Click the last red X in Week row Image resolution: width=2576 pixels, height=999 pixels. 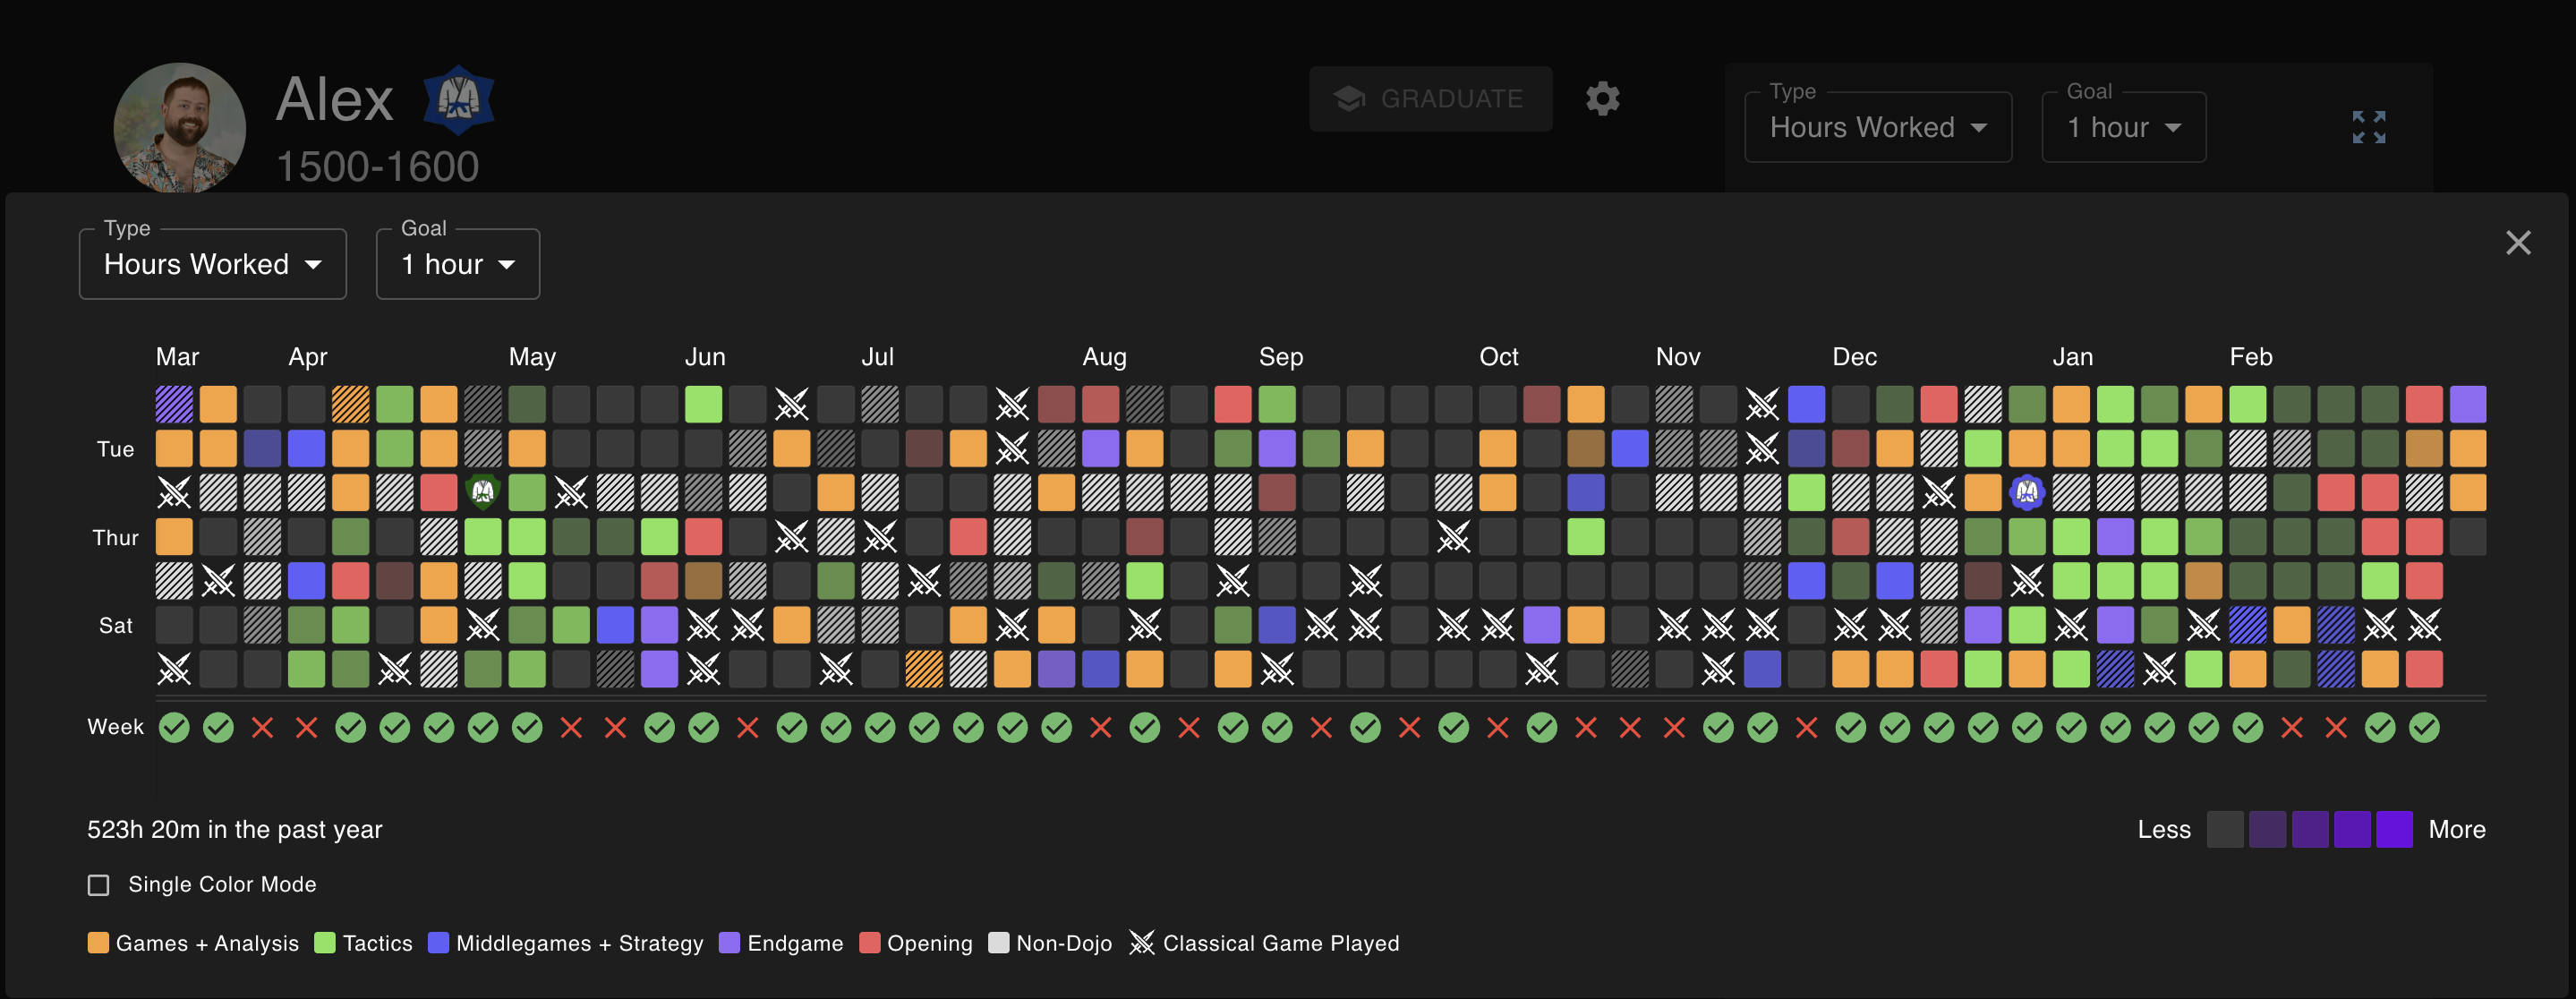2335,727
